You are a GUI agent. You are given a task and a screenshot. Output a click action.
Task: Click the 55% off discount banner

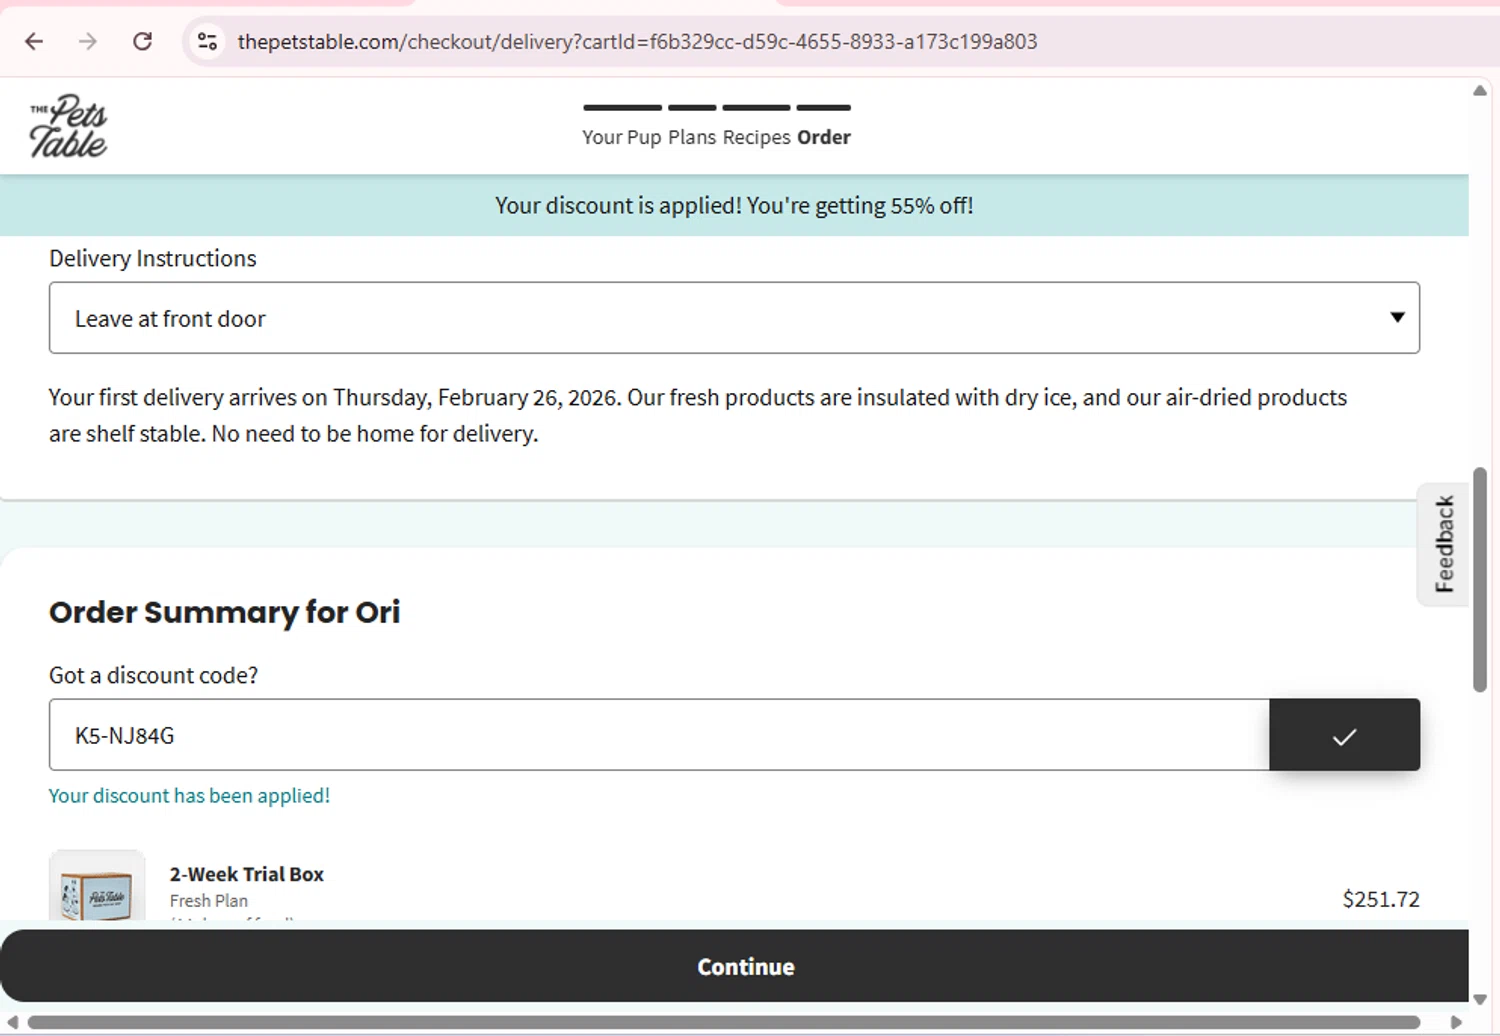pos(734,205)
